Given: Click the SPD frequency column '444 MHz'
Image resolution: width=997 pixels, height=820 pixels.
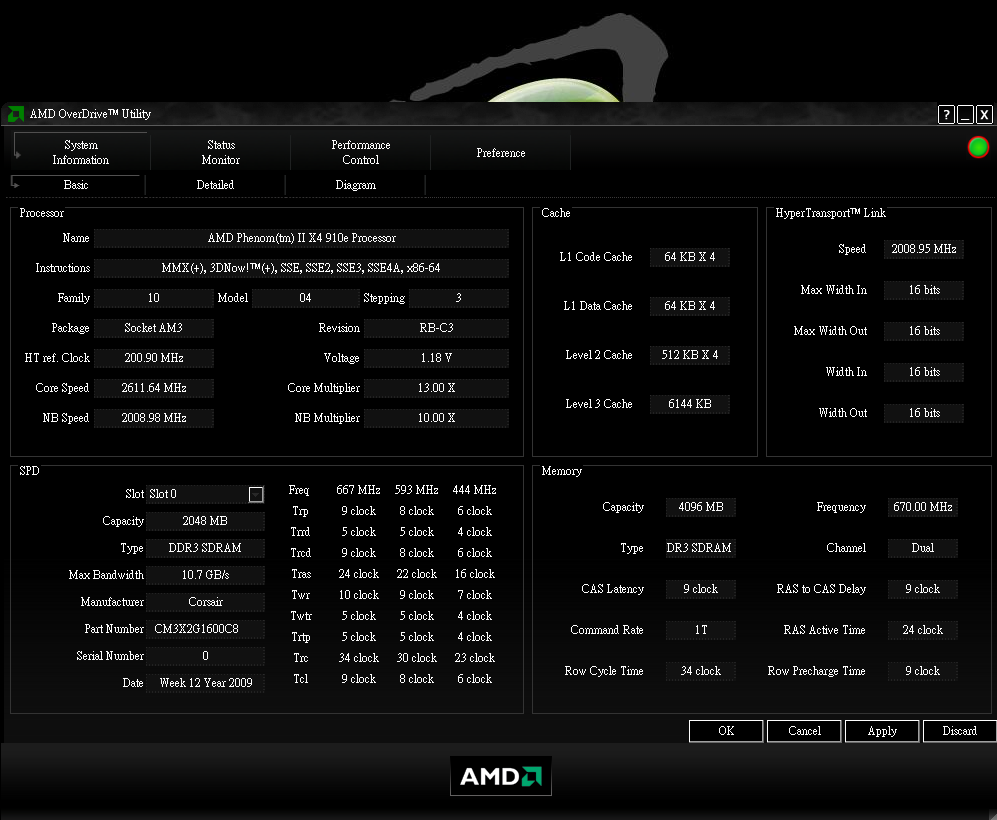Looking at the screenshot, I should tap(474, 490).
